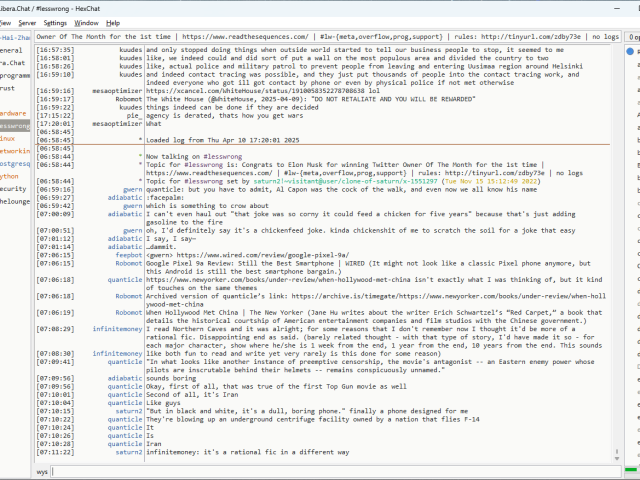The height and width of the screenshot is (480, 640).
Task: Click gwern's nickname in the chat log
Action: [132, 188]
